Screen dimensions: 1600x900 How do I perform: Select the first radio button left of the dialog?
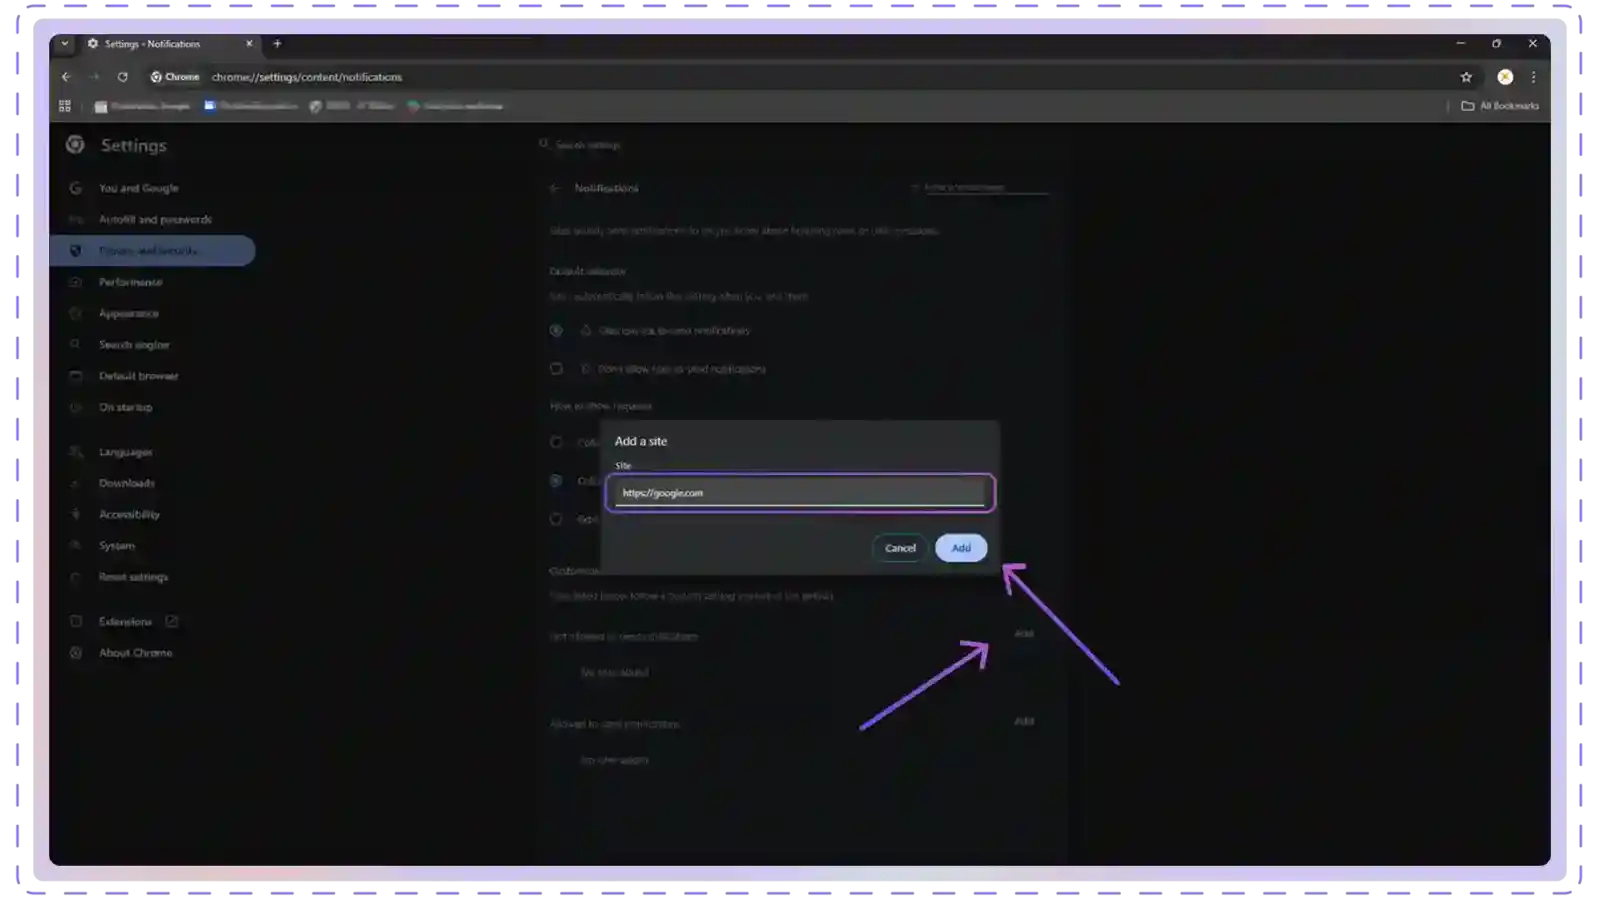[557, 442]
